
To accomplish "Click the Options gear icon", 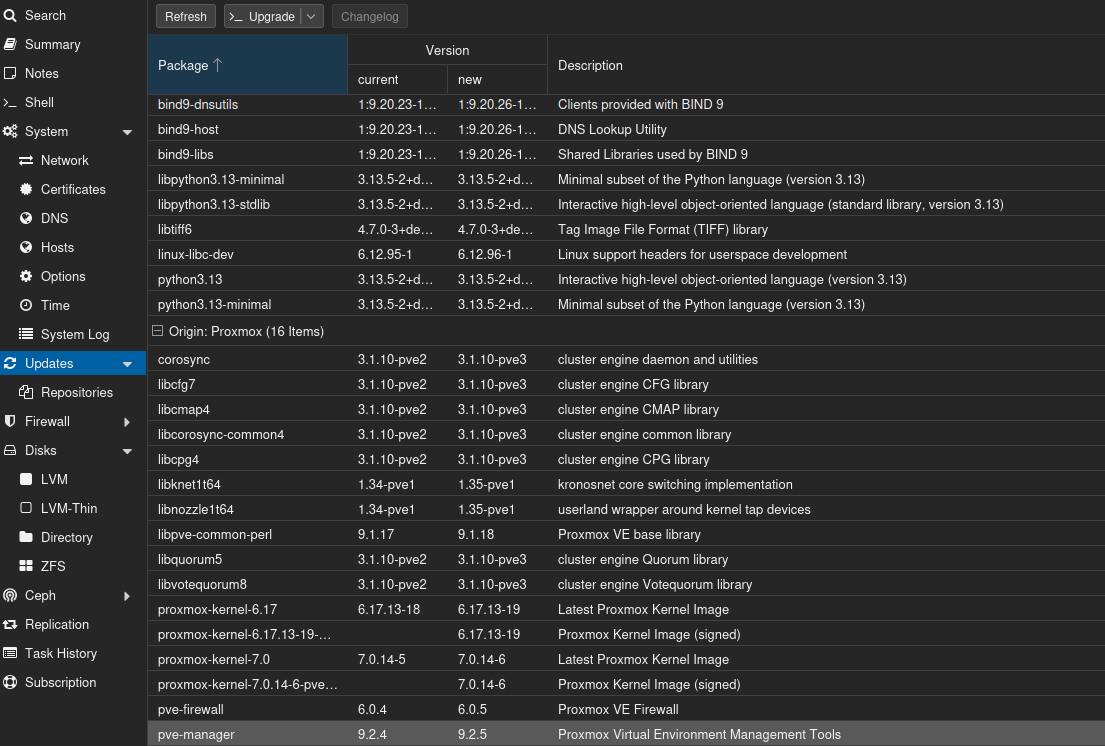I will click(x=26, y=276).
